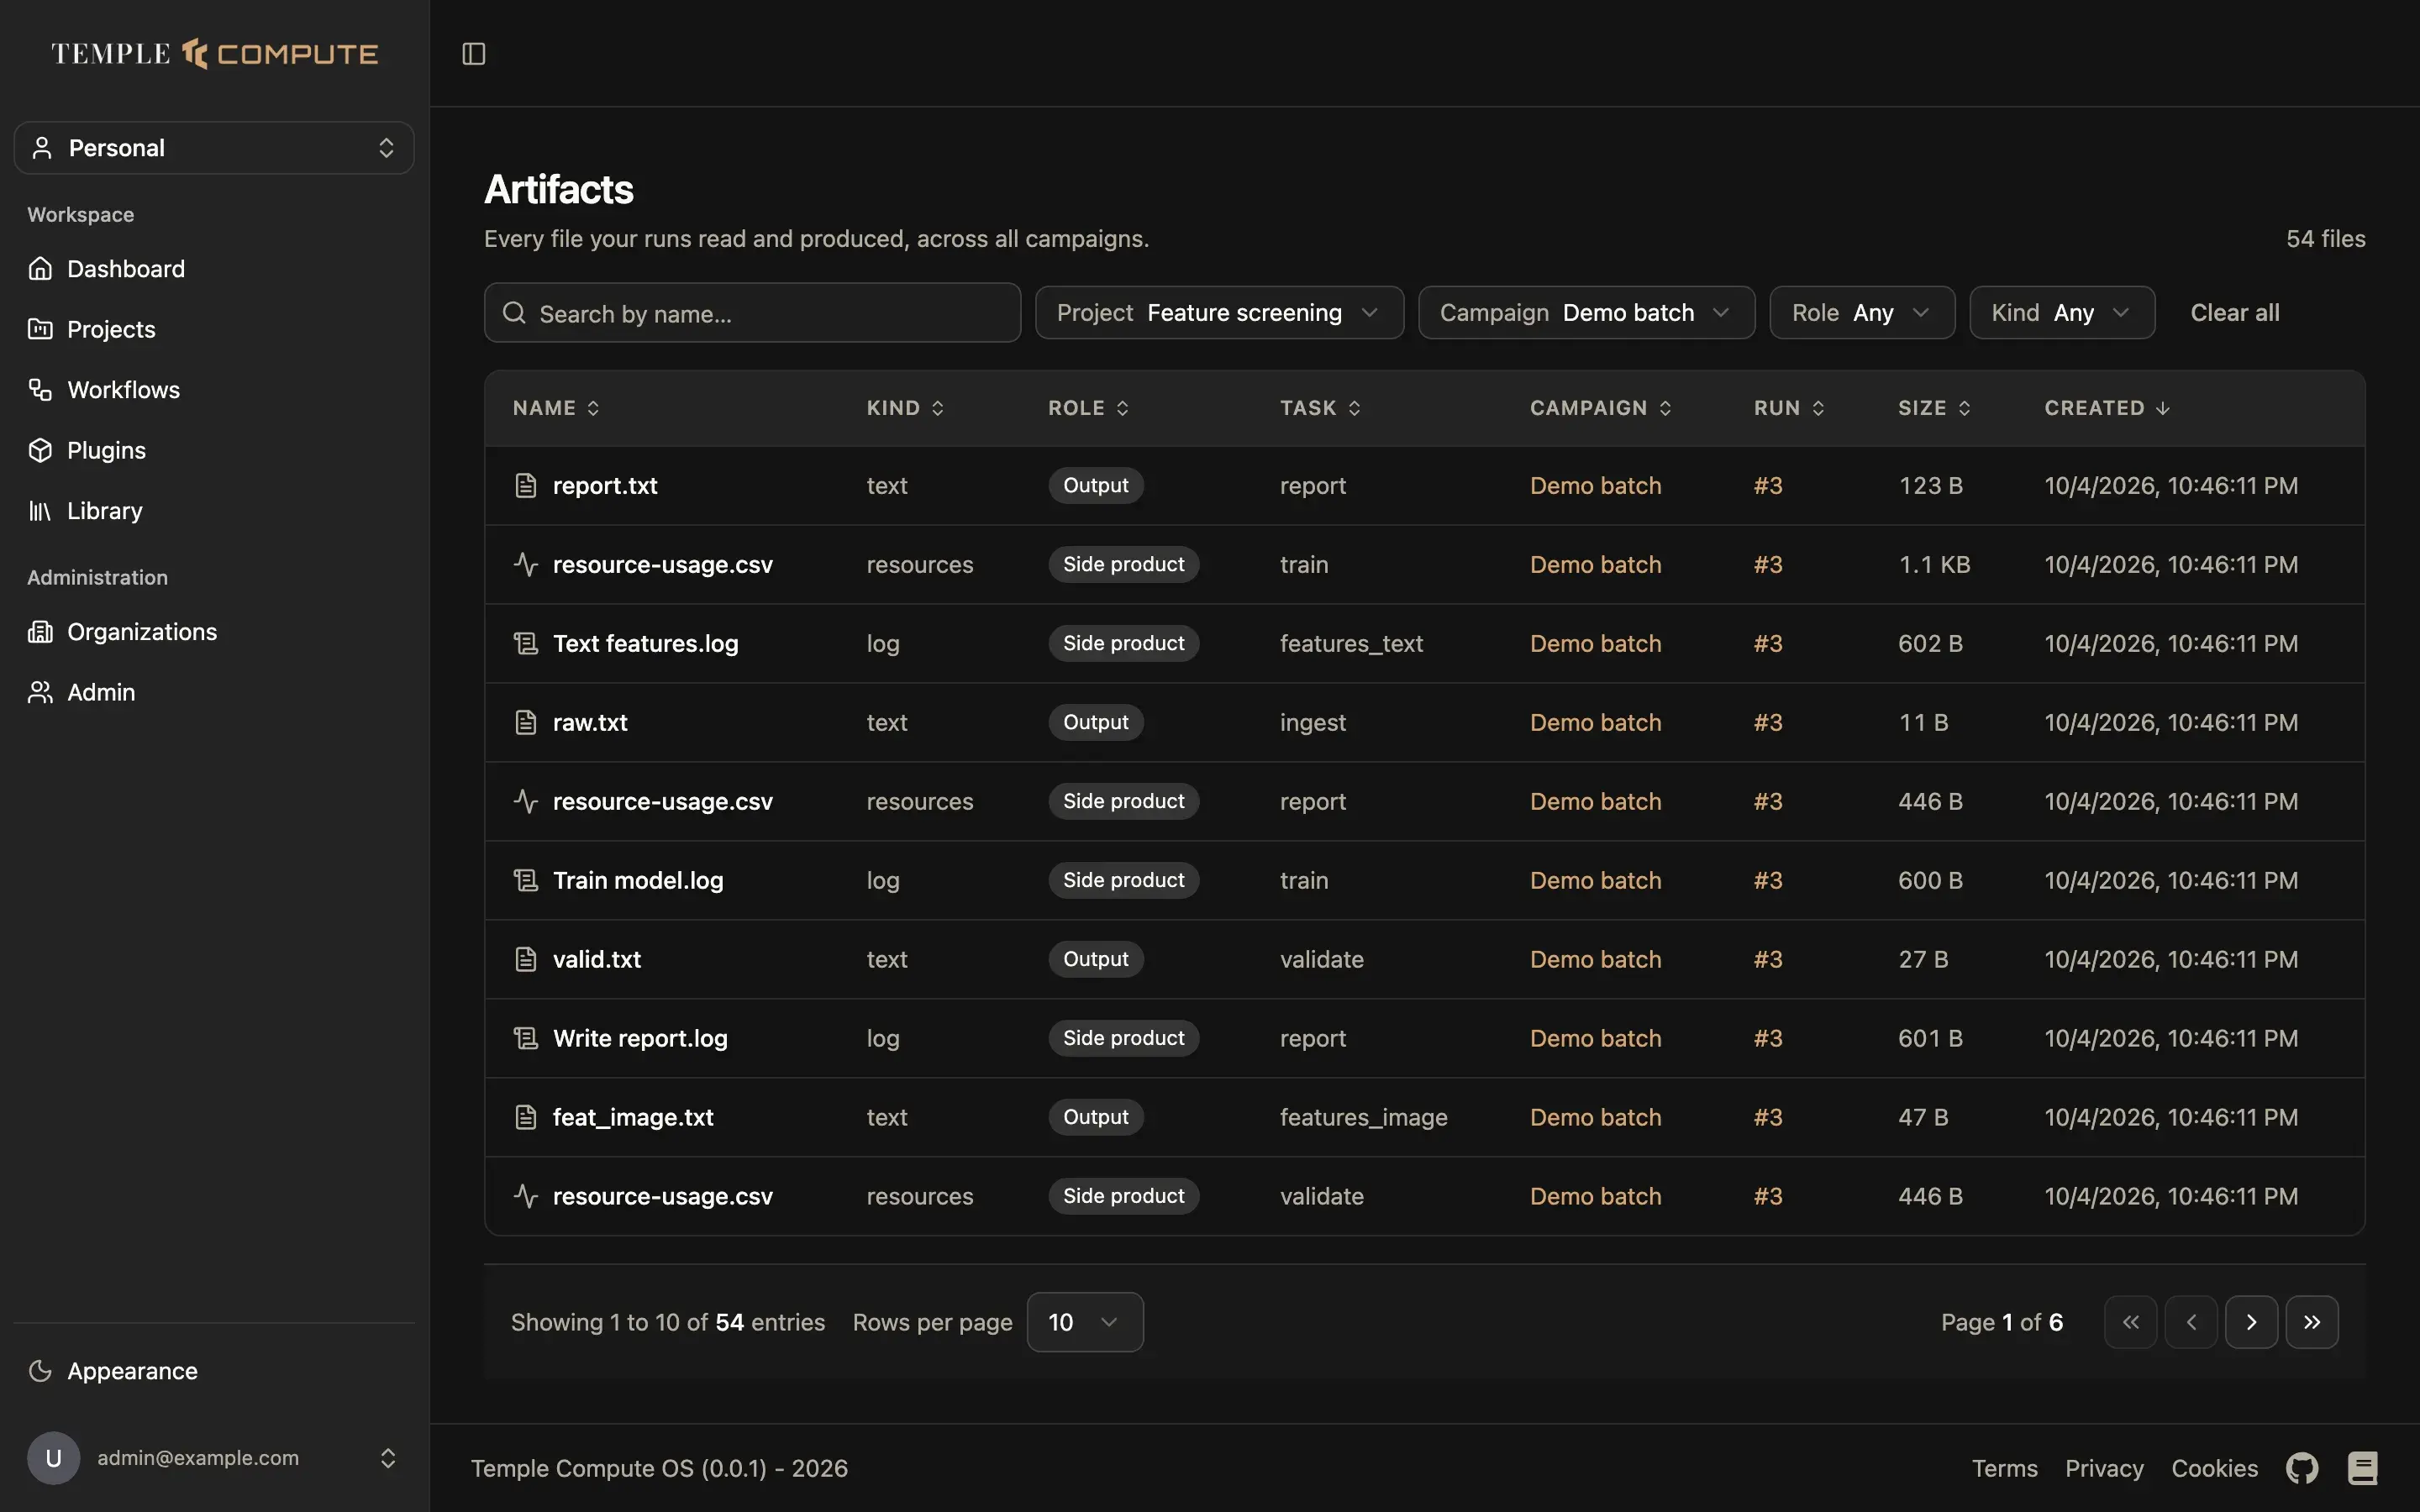Click the feat_image.txt file icon
This screenshot has height=1512, width=2420.
tap(526, 1118)
